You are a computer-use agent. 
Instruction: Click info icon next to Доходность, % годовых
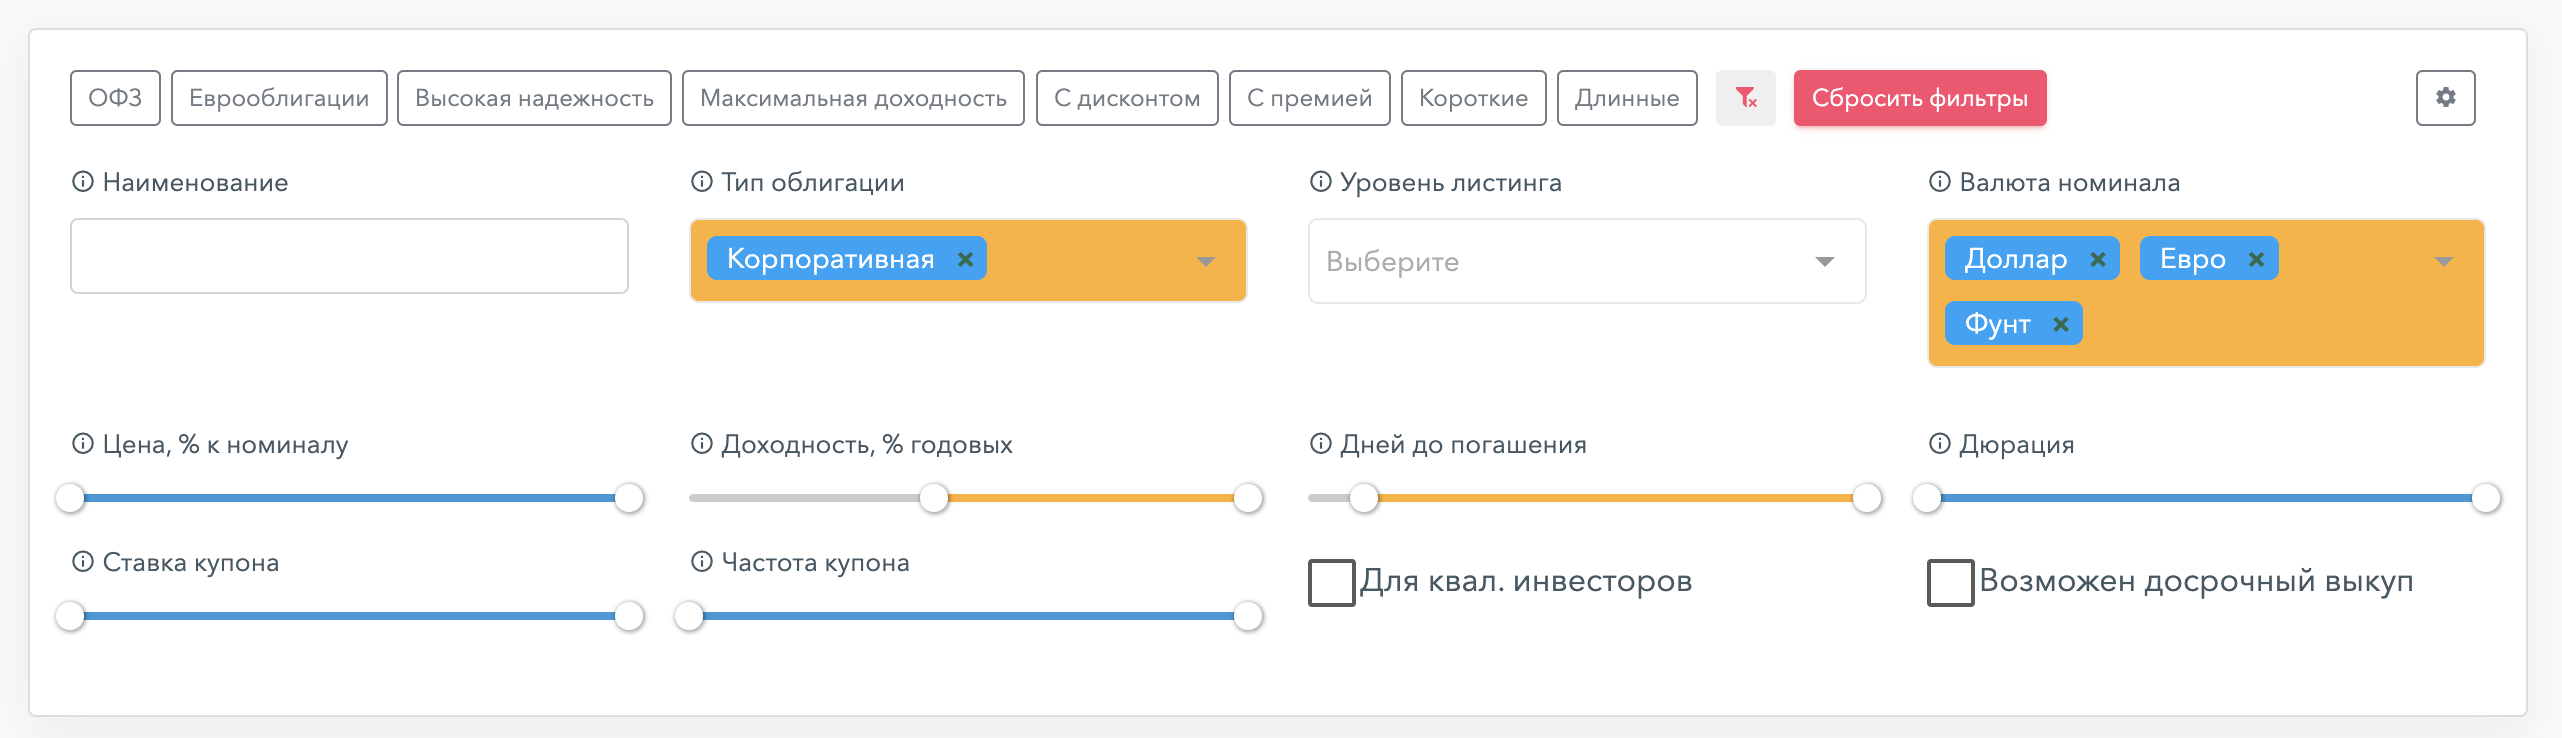702,444
